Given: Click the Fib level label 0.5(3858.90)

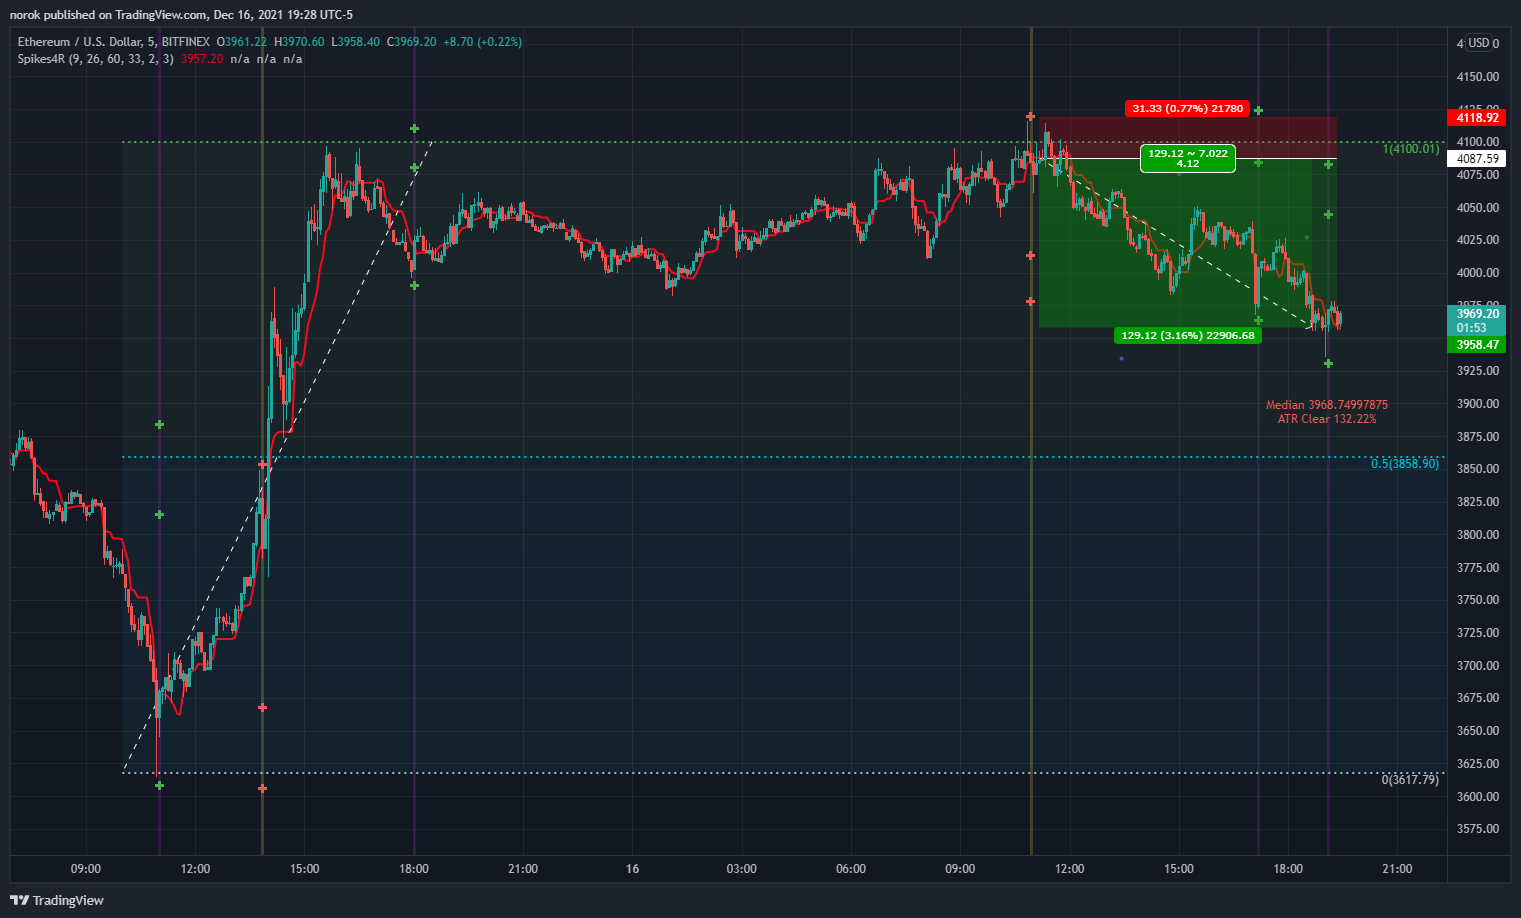Looking at the screenshot, I should pyautogui.click(x=1405, y=464).
